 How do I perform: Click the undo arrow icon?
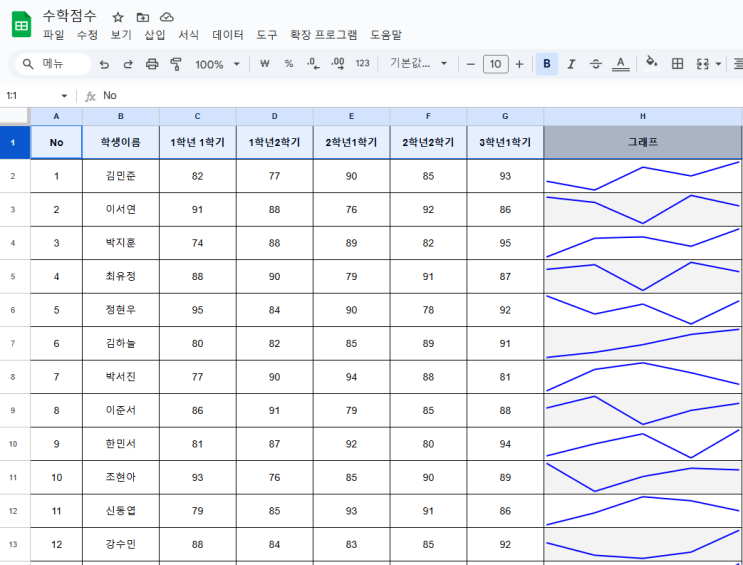(x=104, y=64)
